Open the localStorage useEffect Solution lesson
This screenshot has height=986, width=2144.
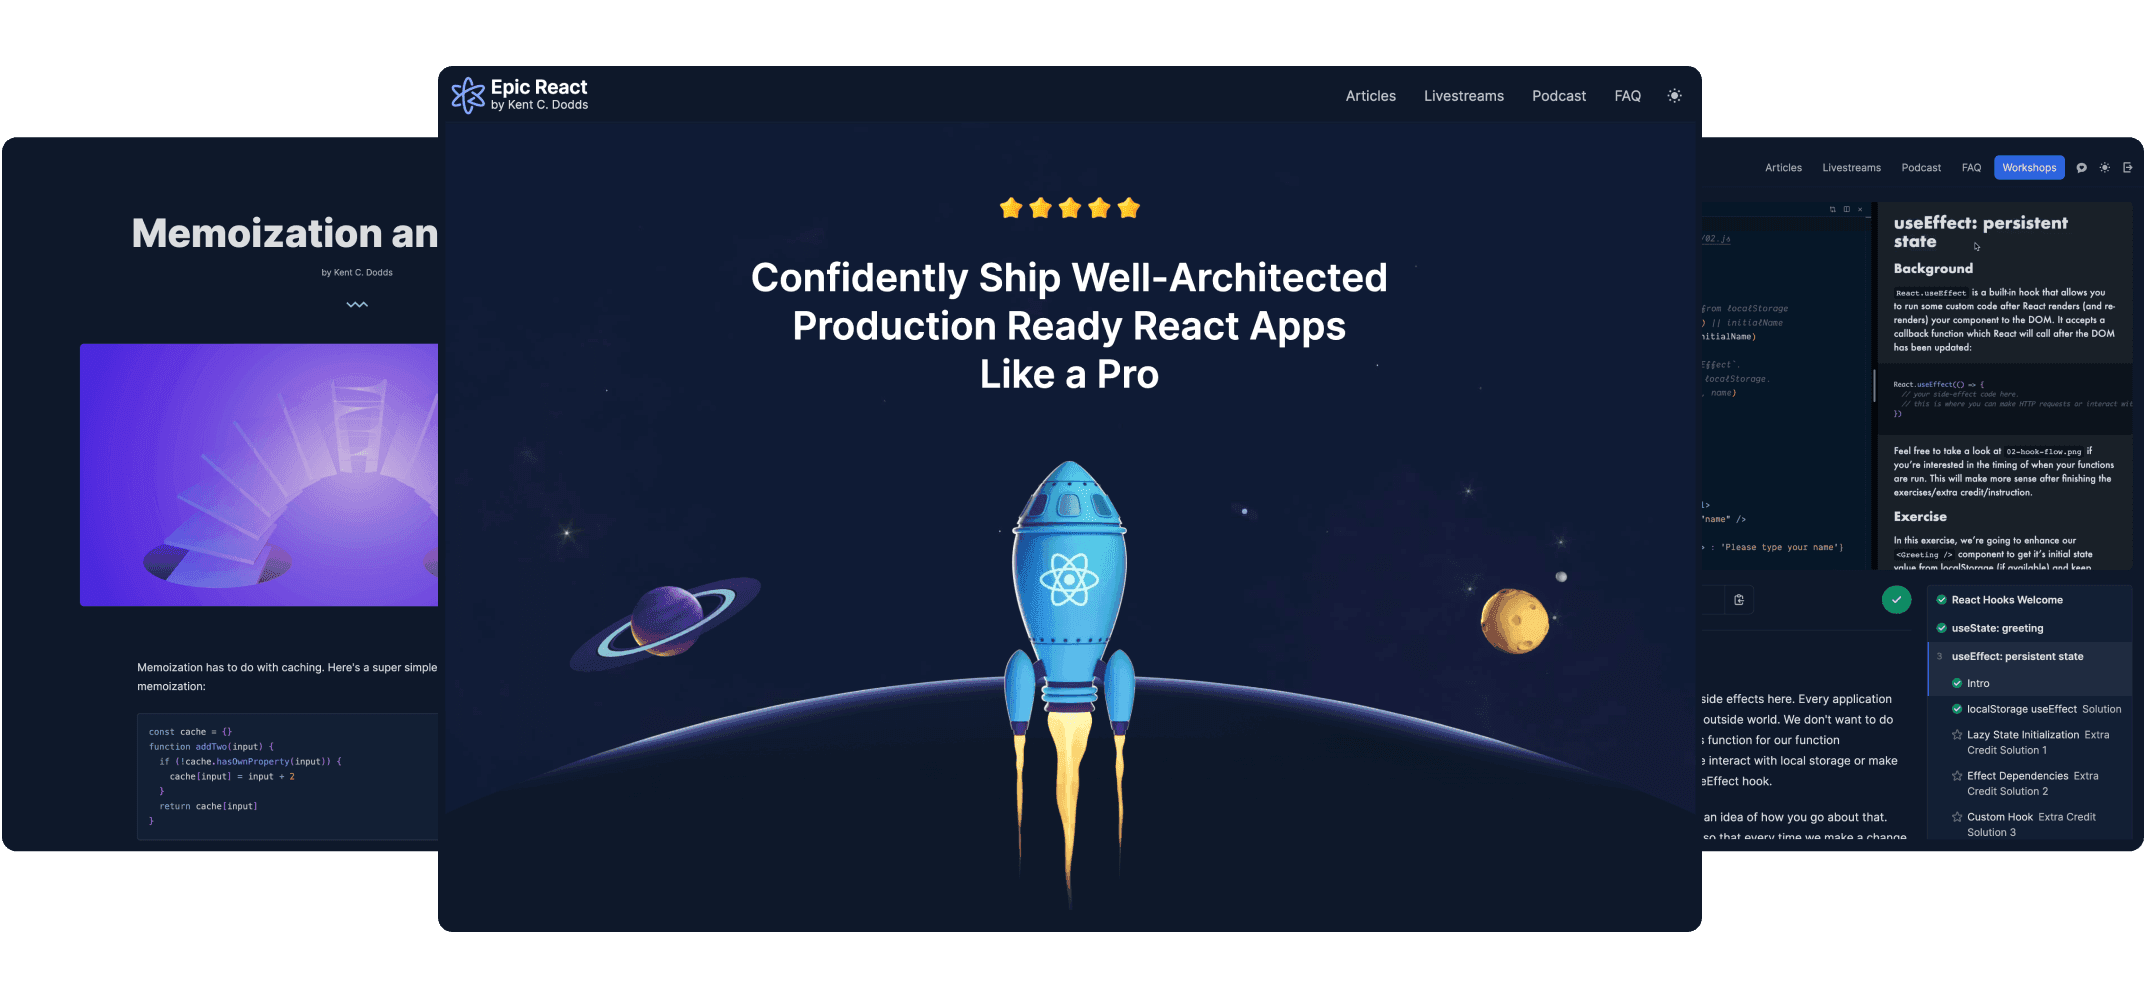[x=2043, y=709]
